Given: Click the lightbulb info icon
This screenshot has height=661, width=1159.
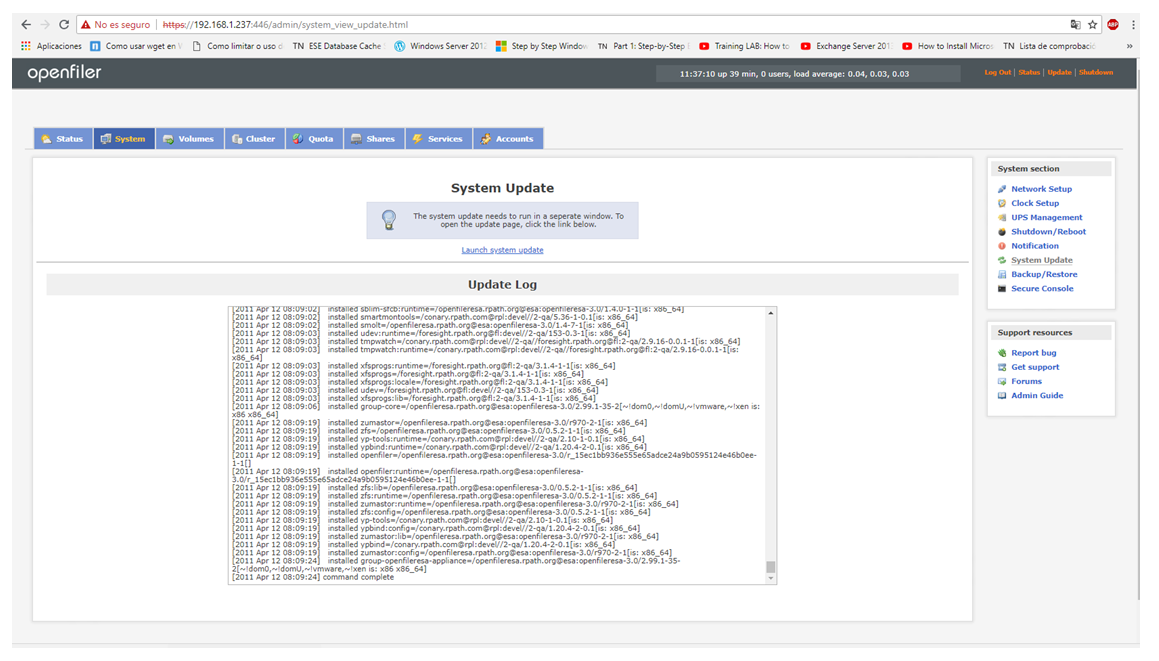Looking at the screenshot, I should tap(389, 220).
